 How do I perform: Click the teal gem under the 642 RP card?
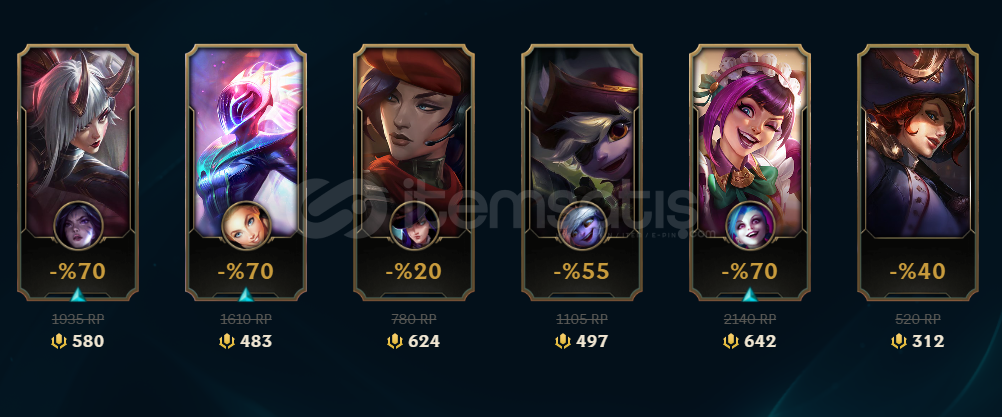point(750,294)
